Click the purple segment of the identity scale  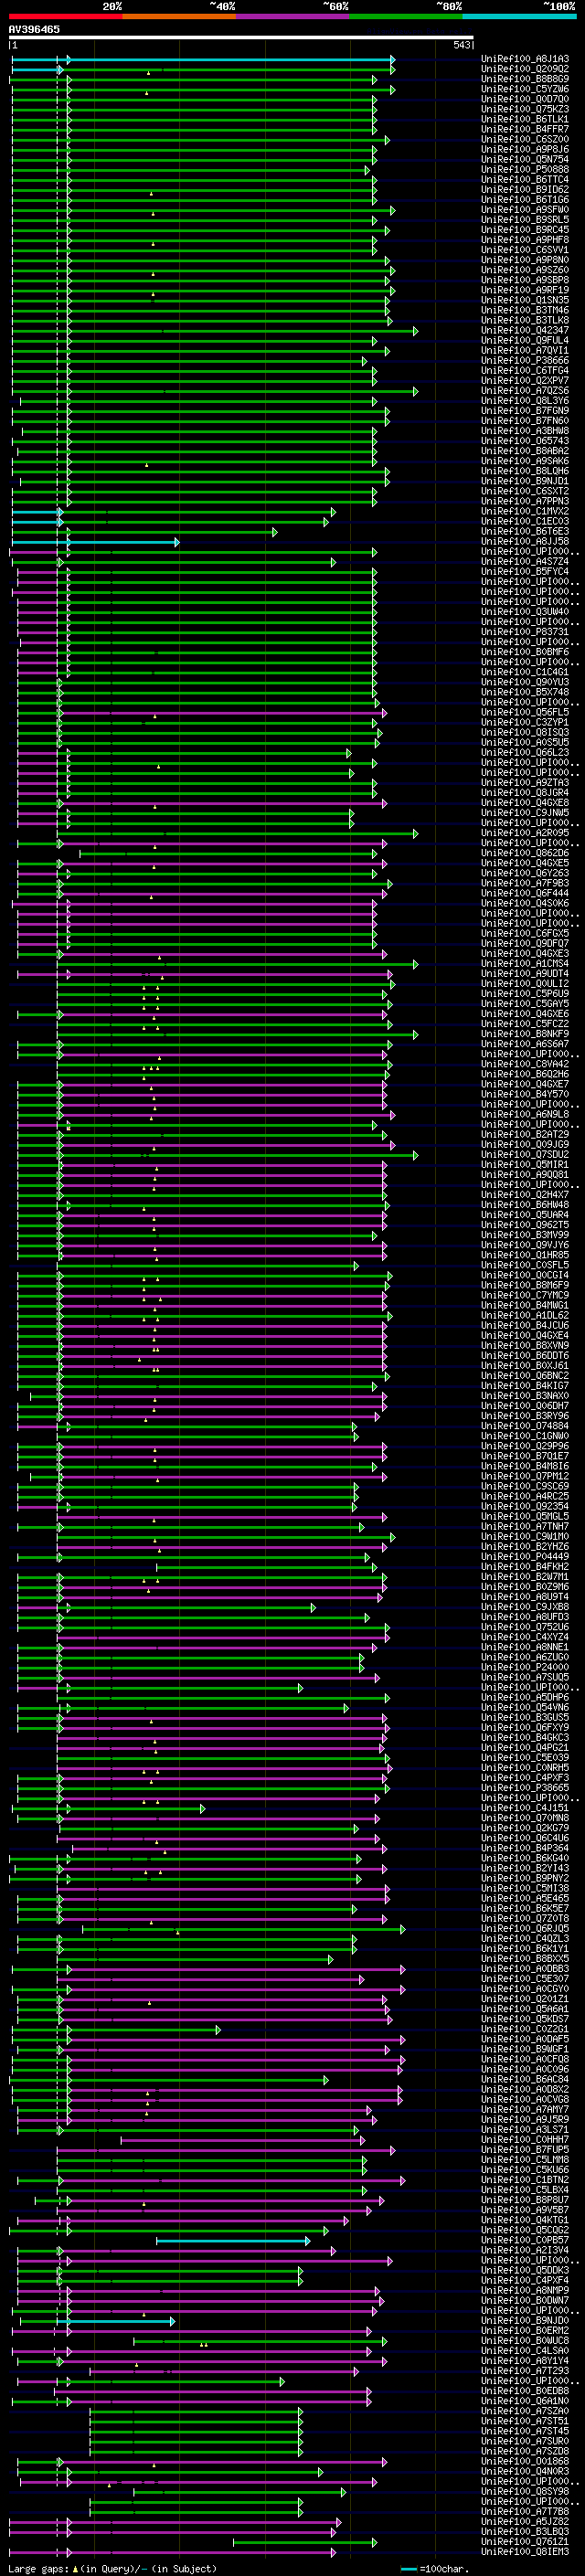pyautogui.click(x=293, y=16)
